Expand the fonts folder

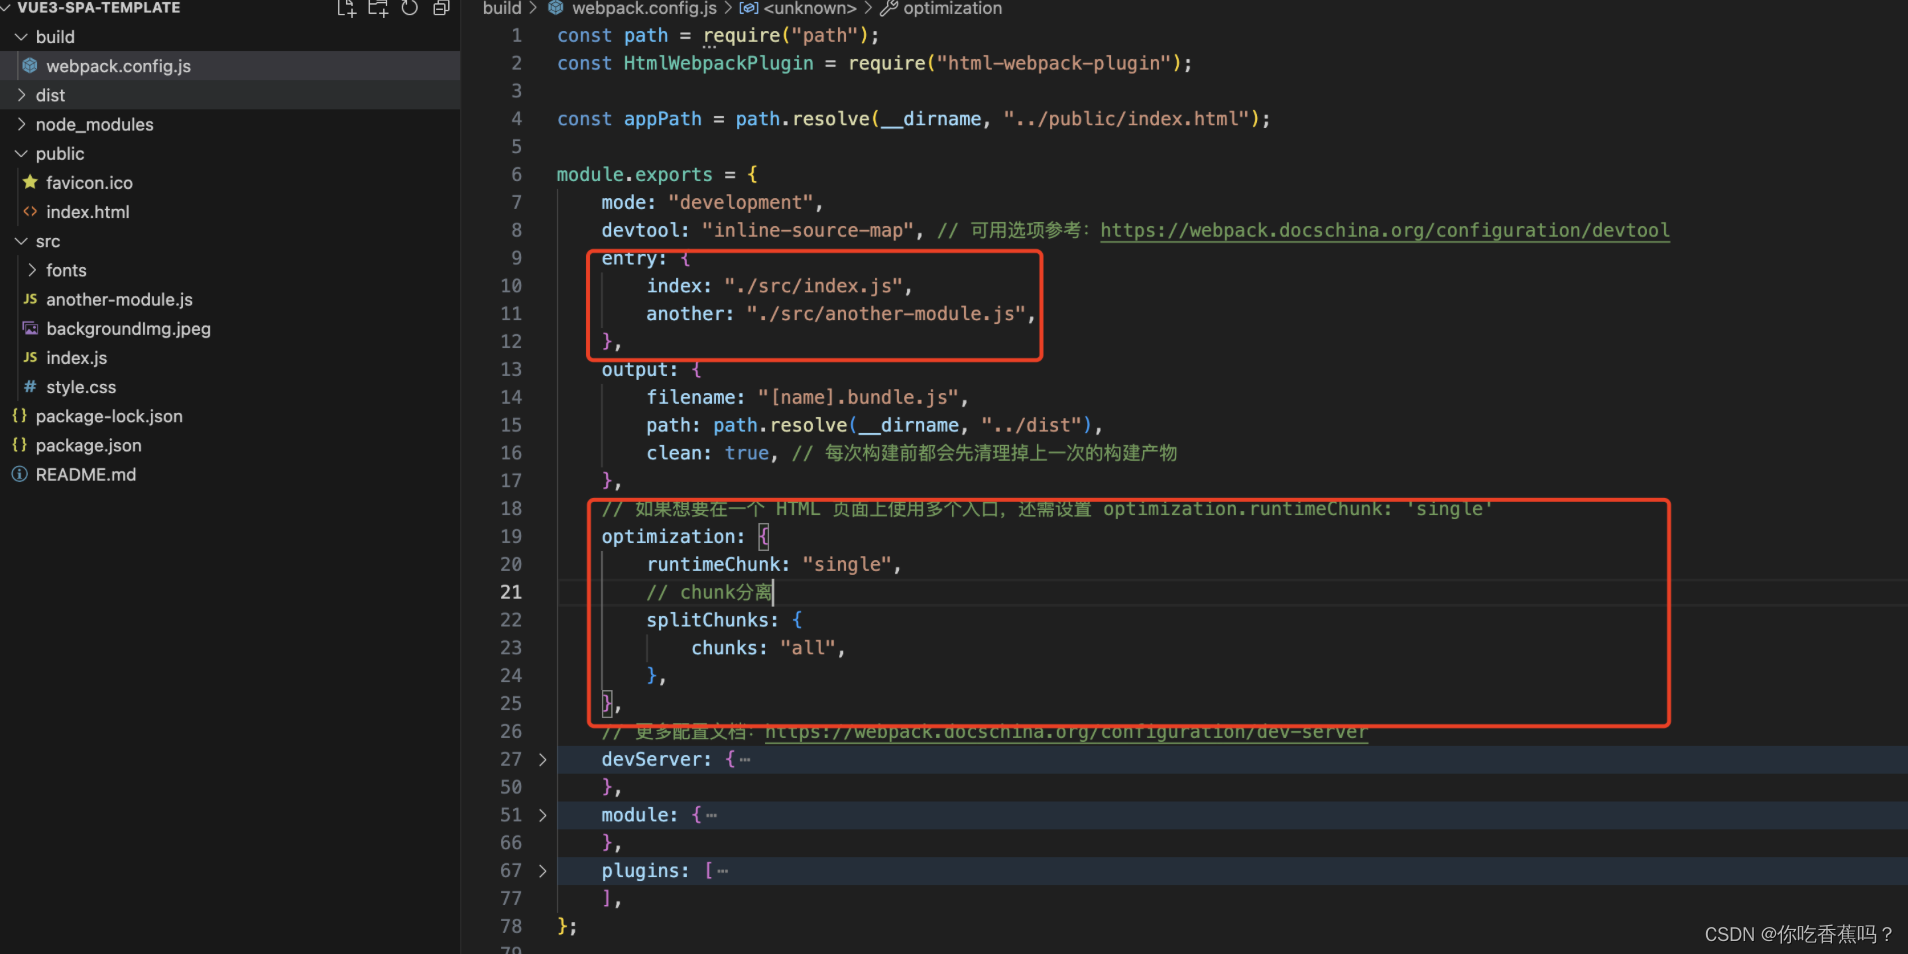tap(32, 270)
